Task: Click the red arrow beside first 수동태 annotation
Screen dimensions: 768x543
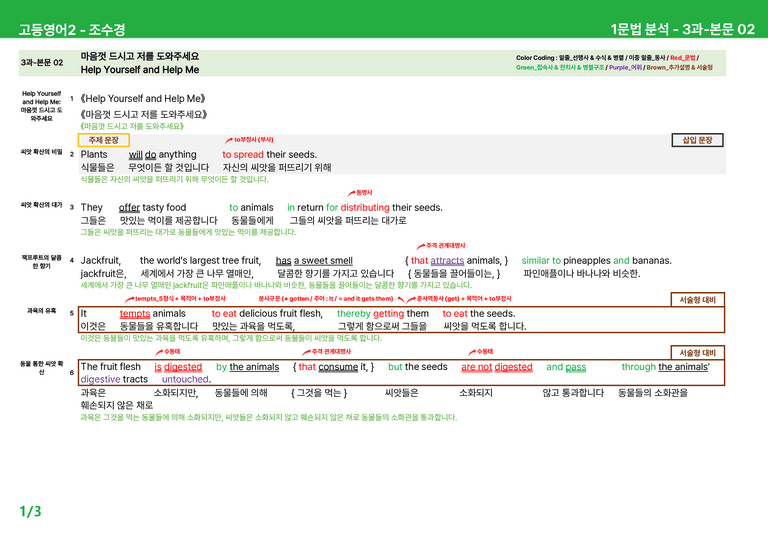Action: [x=159, y=352]
